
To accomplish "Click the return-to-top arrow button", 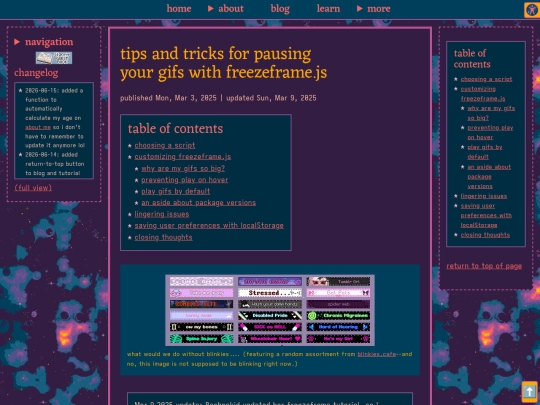I will click(x=529, y=392).
